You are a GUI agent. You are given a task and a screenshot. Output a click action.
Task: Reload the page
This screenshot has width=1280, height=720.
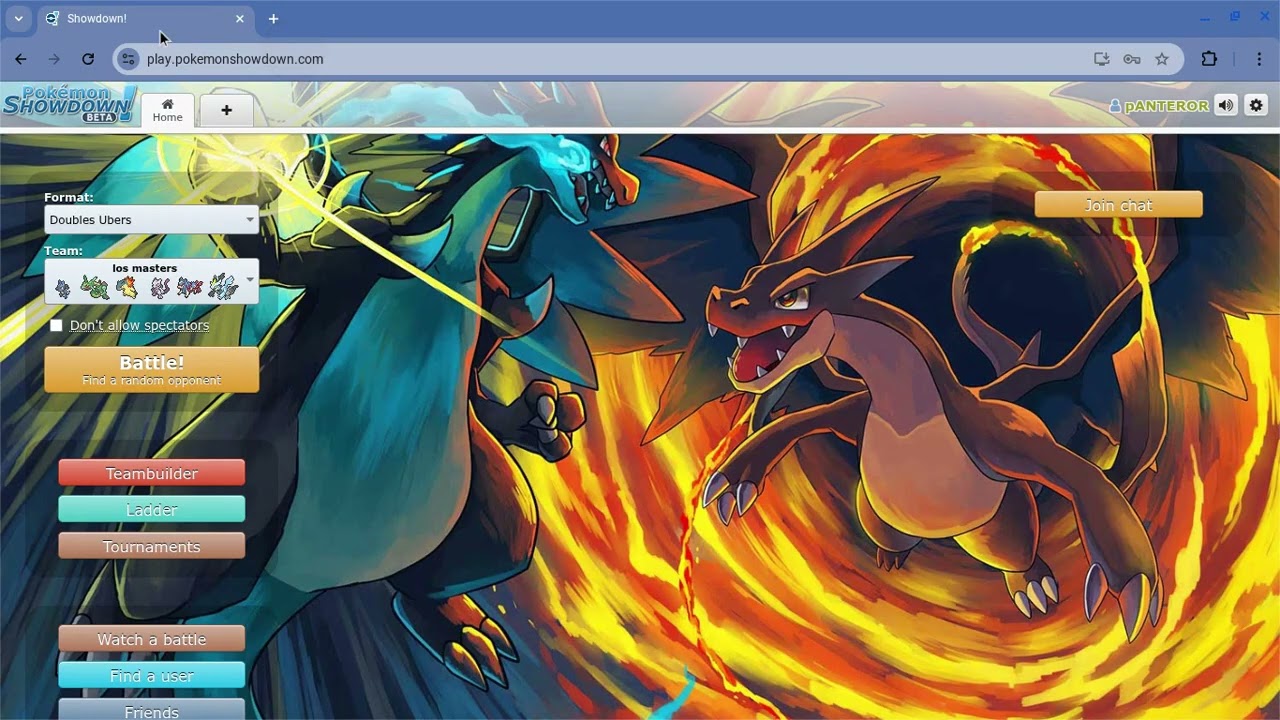pos(88,59)
